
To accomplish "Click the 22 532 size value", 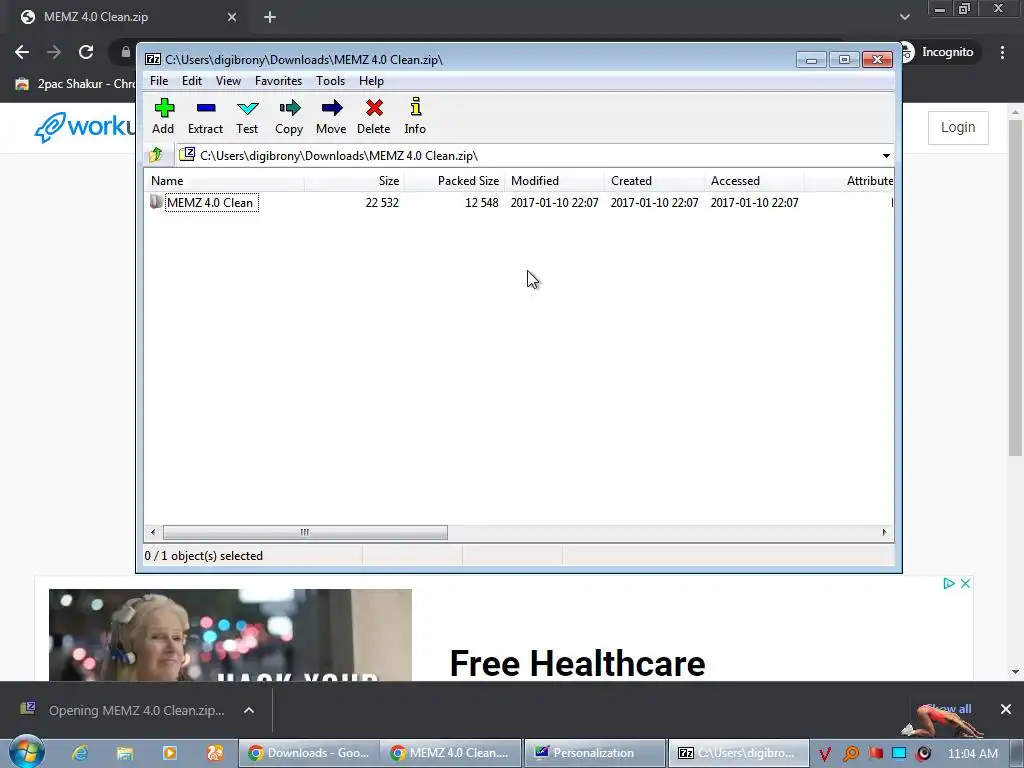I will (382, 202).
